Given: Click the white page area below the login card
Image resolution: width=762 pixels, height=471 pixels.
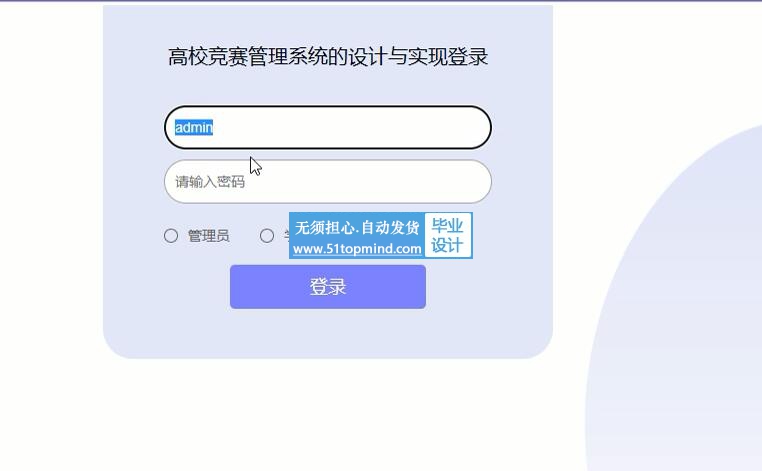Looking at the screenshot, I should coord(328,413).
